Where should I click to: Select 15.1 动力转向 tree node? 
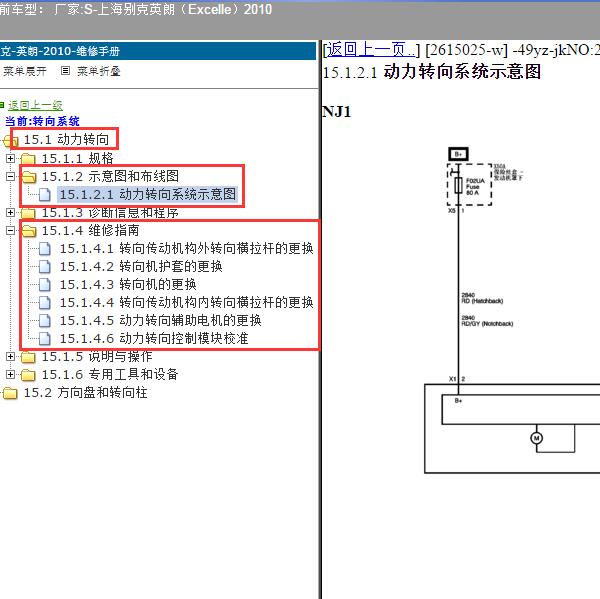tap(66, 139)
